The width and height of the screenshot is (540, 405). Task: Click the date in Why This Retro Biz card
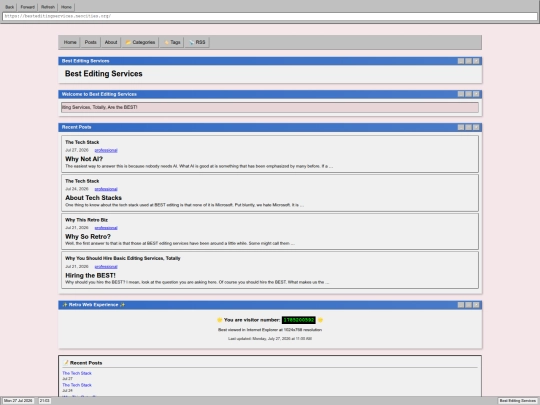point(77,228)
